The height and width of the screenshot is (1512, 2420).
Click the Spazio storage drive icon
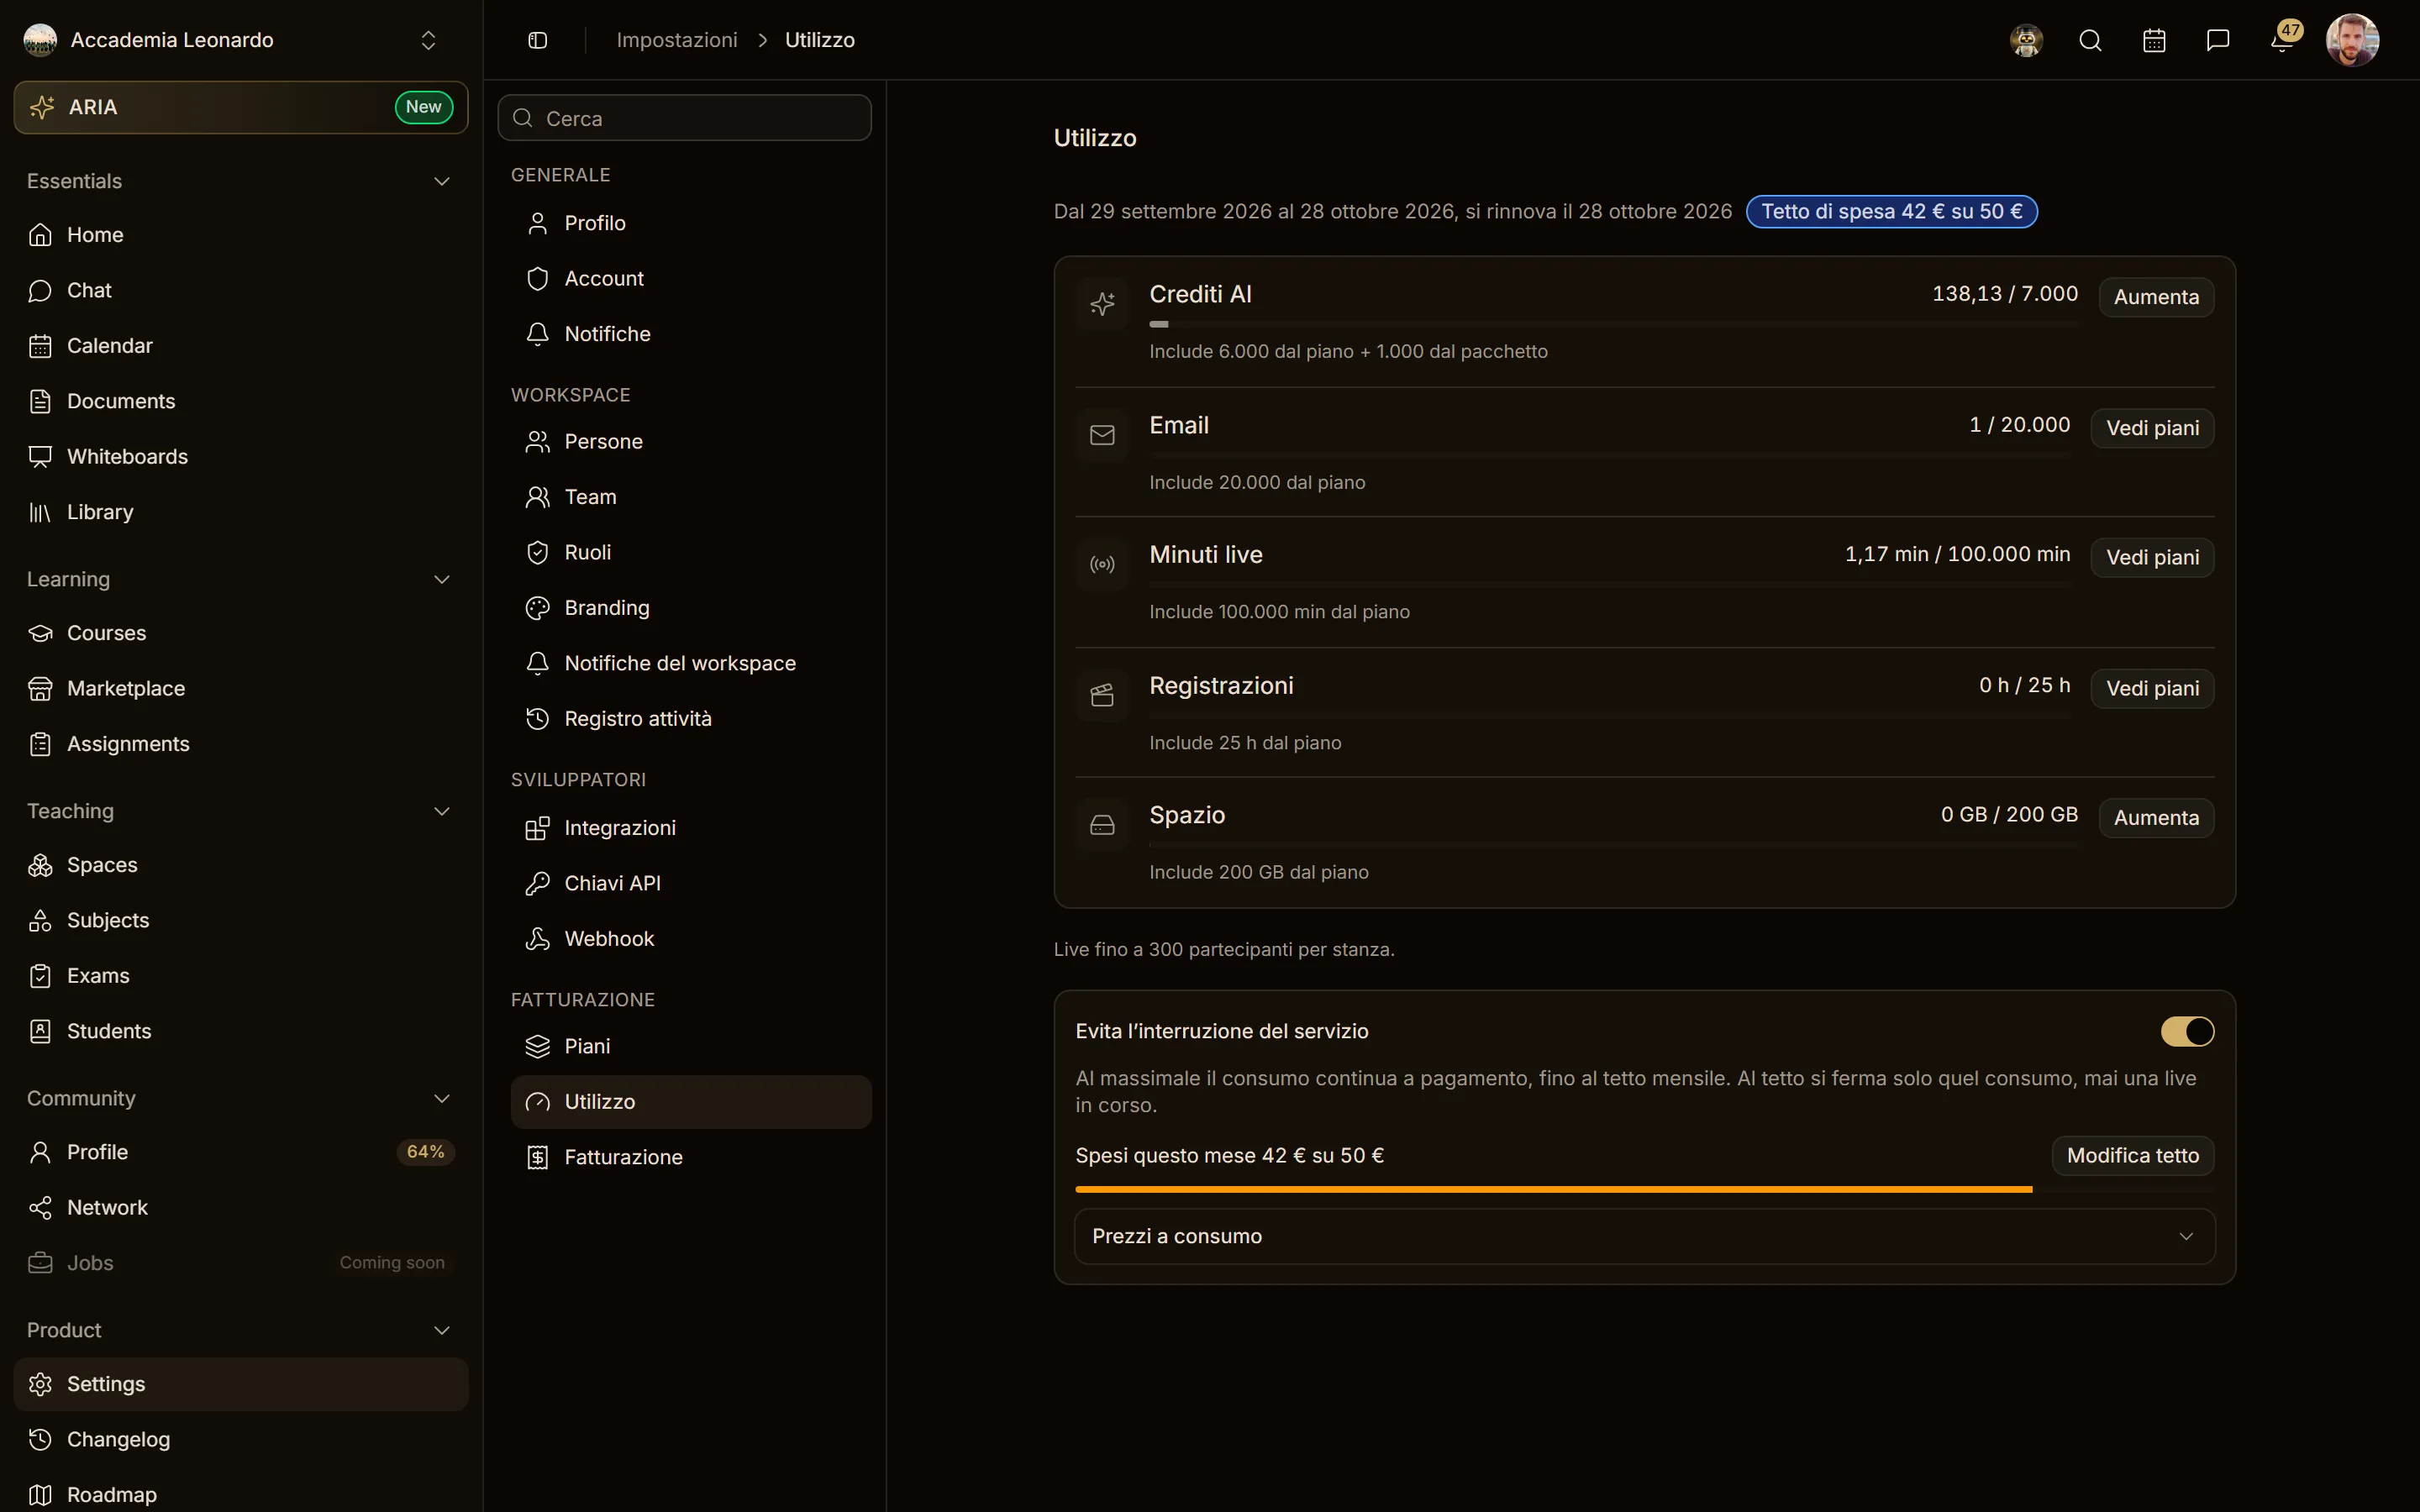click(1102, 825)
